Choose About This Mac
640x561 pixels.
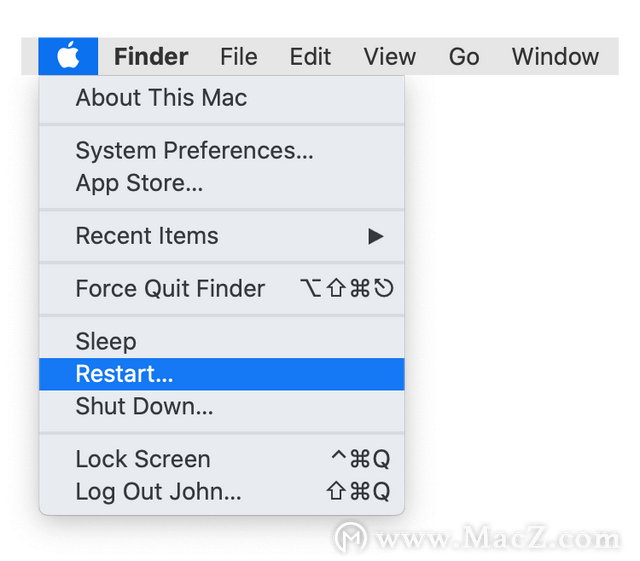(x=222, y=98)
